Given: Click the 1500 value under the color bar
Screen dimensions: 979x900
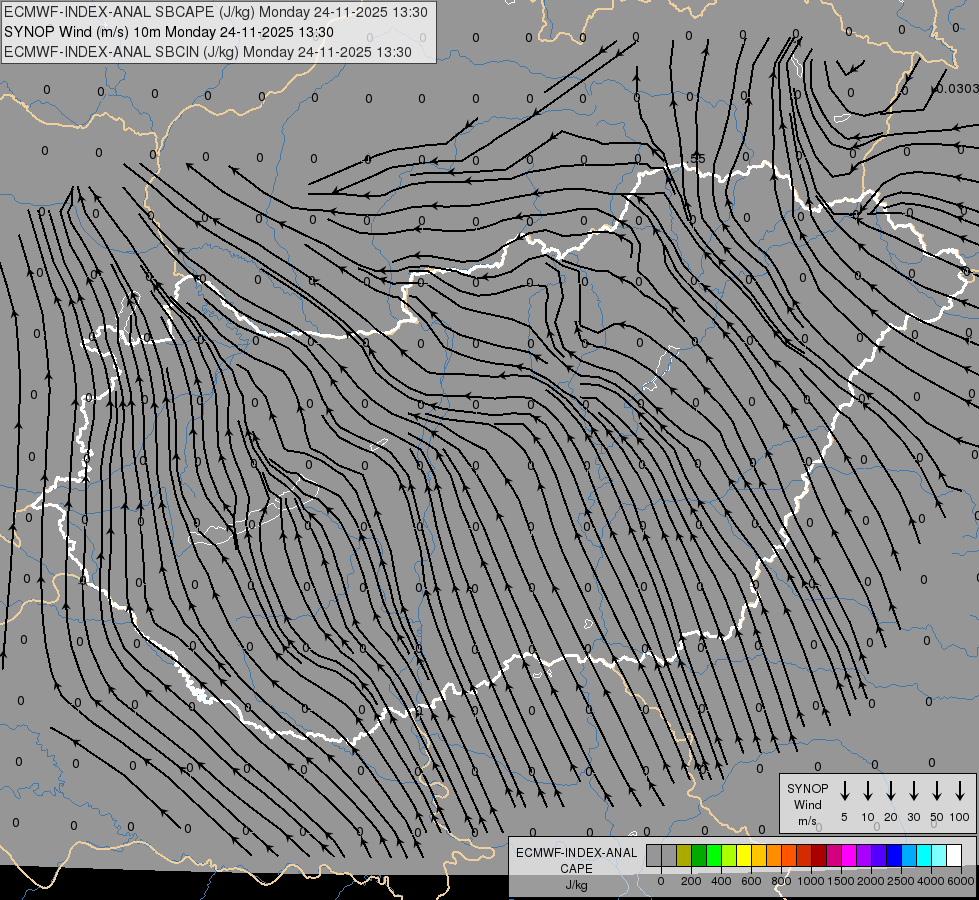Looking at the screenshot, I should (840, 881).
